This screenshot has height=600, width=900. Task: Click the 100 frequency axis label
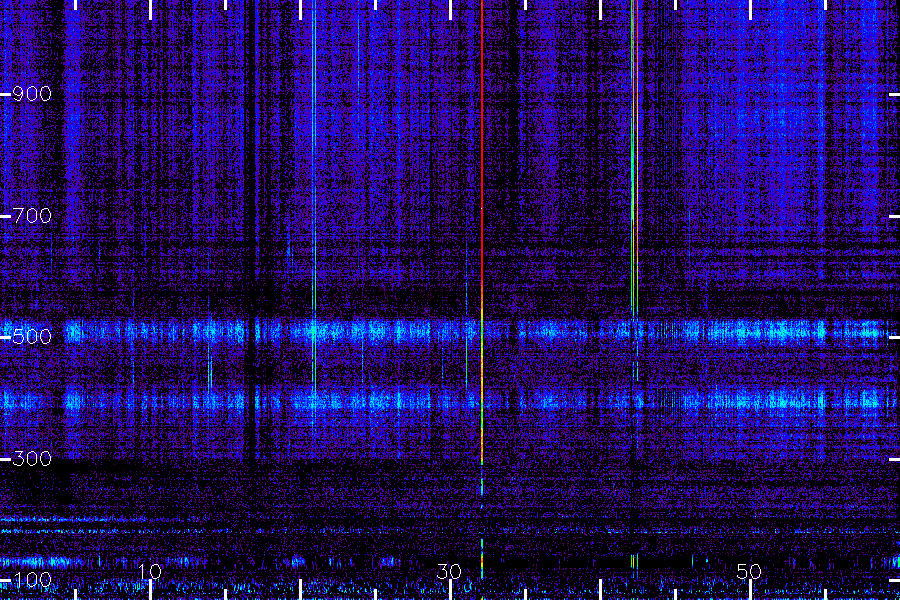(32, 580)
